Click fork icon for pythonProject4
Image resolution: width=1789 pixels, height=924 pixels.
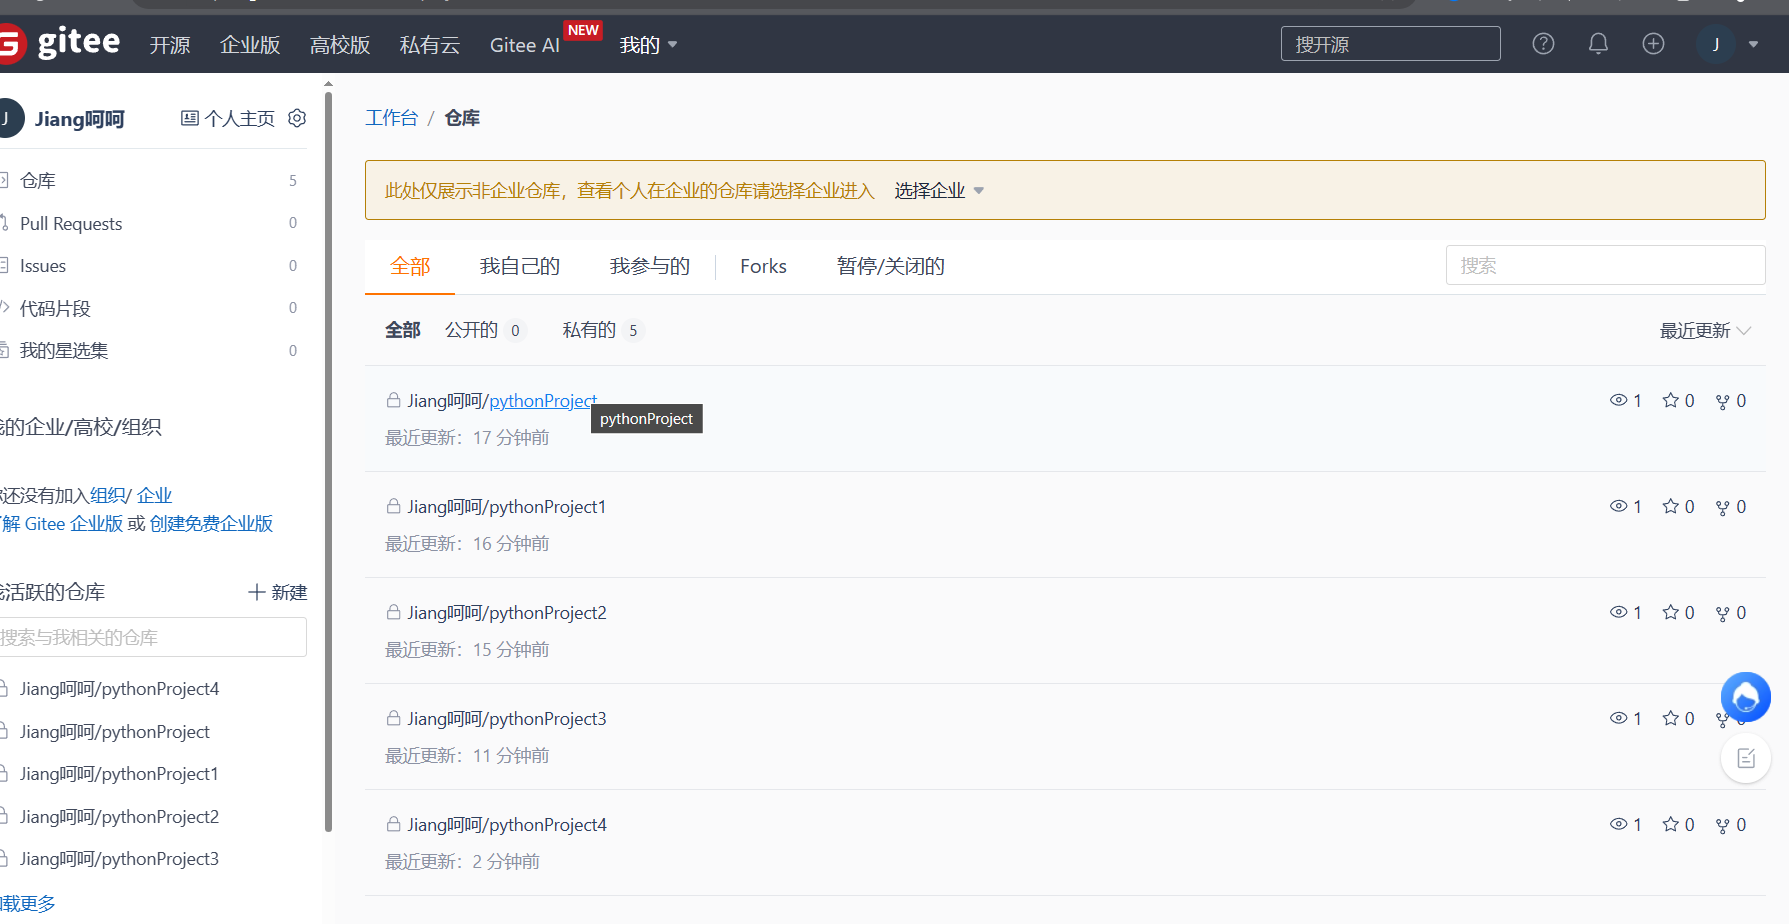1723,825
